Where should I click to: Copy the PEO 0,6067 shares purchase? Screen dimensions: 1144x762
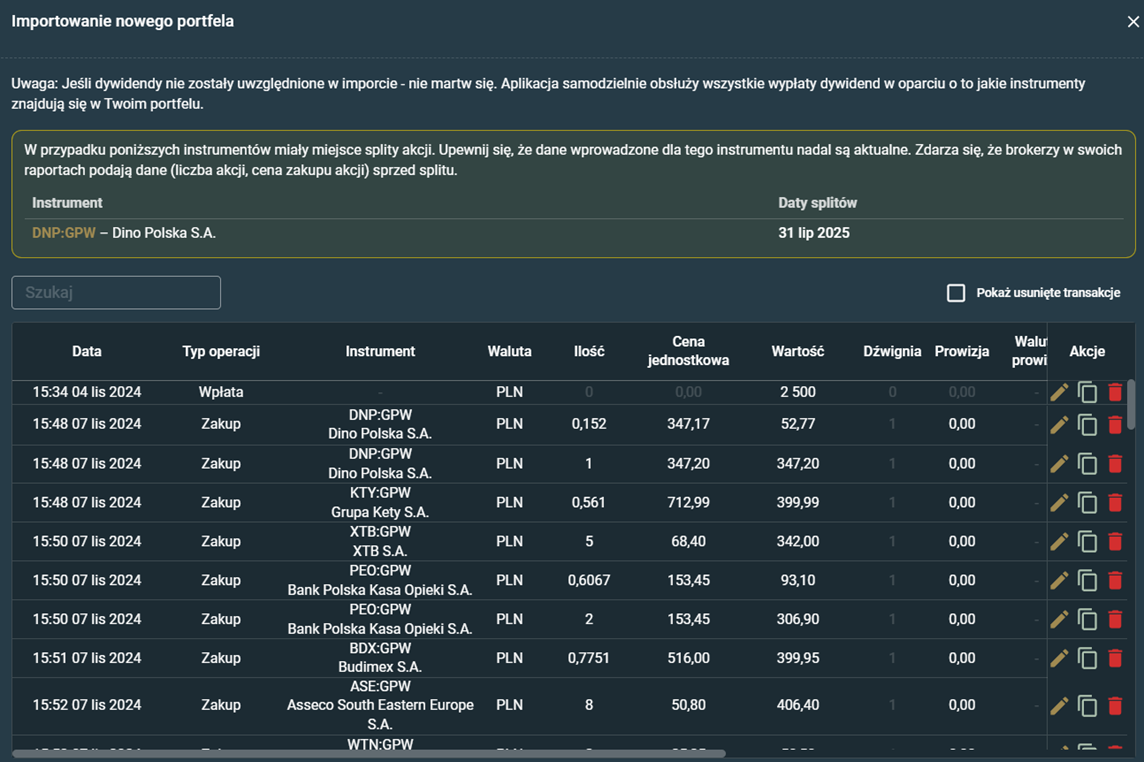point(1087,580)
